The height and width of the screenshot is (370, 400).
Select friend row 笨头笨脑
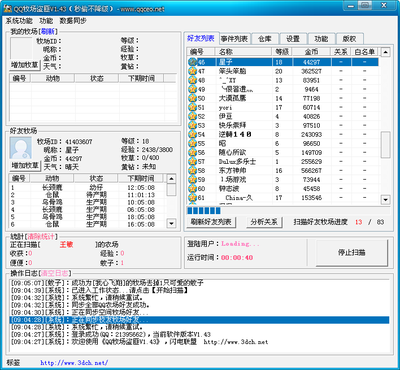pyautogui.click(x=283, y=71)
